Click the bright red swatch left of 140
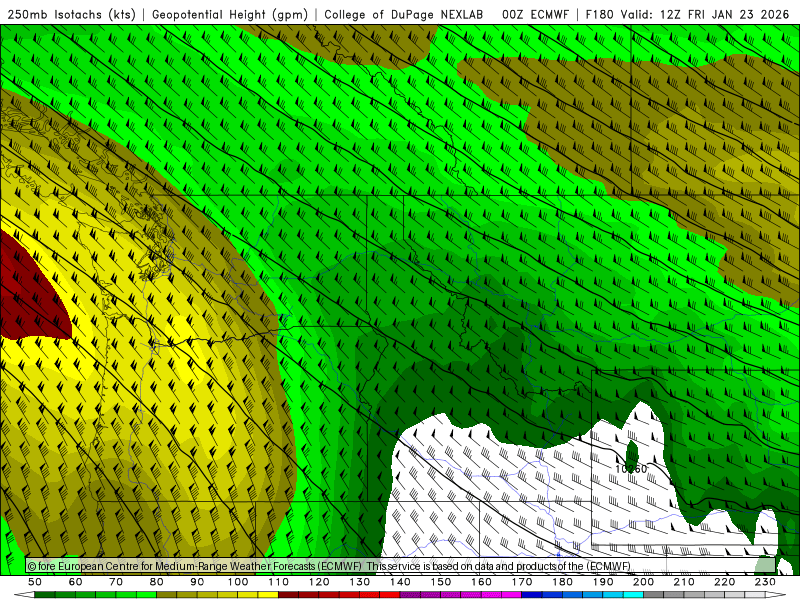This screenshot has width=800, height=600. [x=390, y=595]
